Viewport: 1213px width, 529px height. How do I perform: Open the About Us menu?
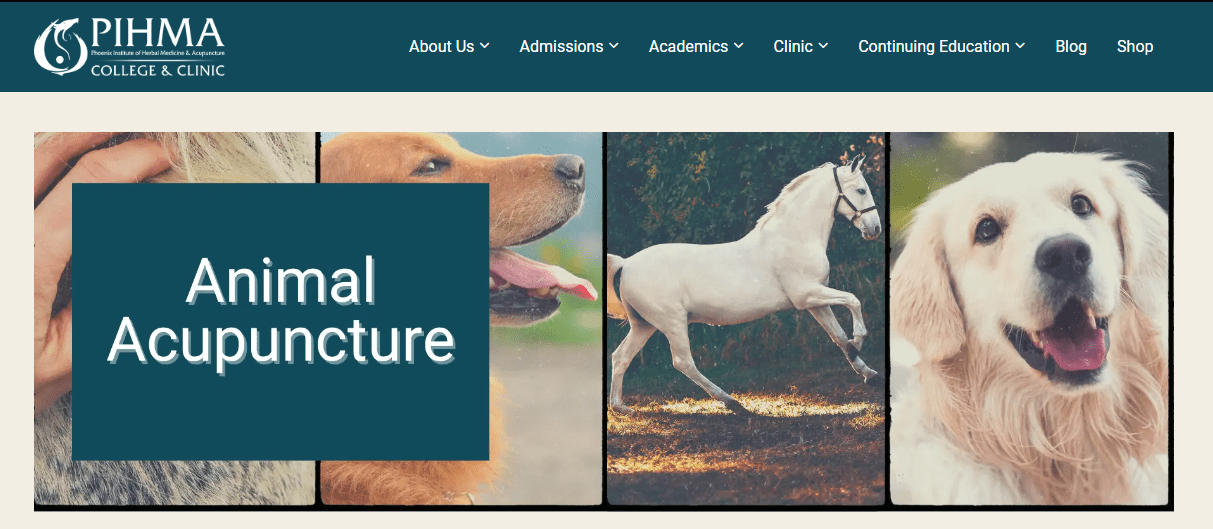[x=449, y=46]
